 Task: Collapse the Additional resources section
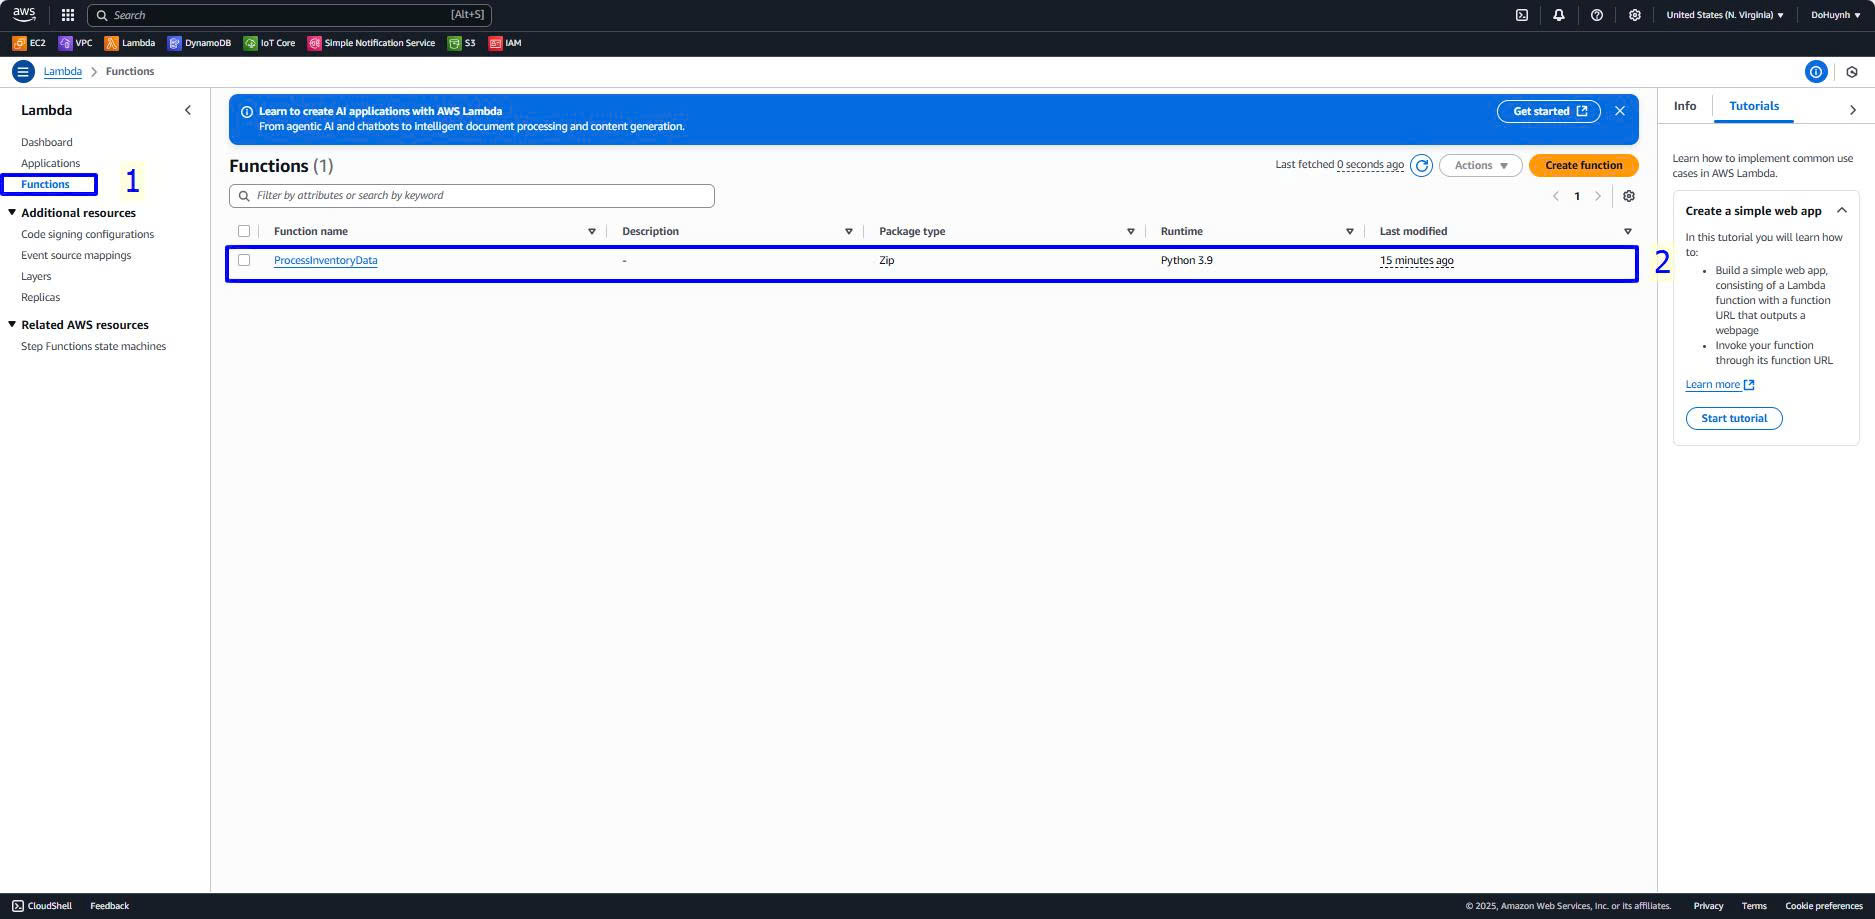click(12, 213)
